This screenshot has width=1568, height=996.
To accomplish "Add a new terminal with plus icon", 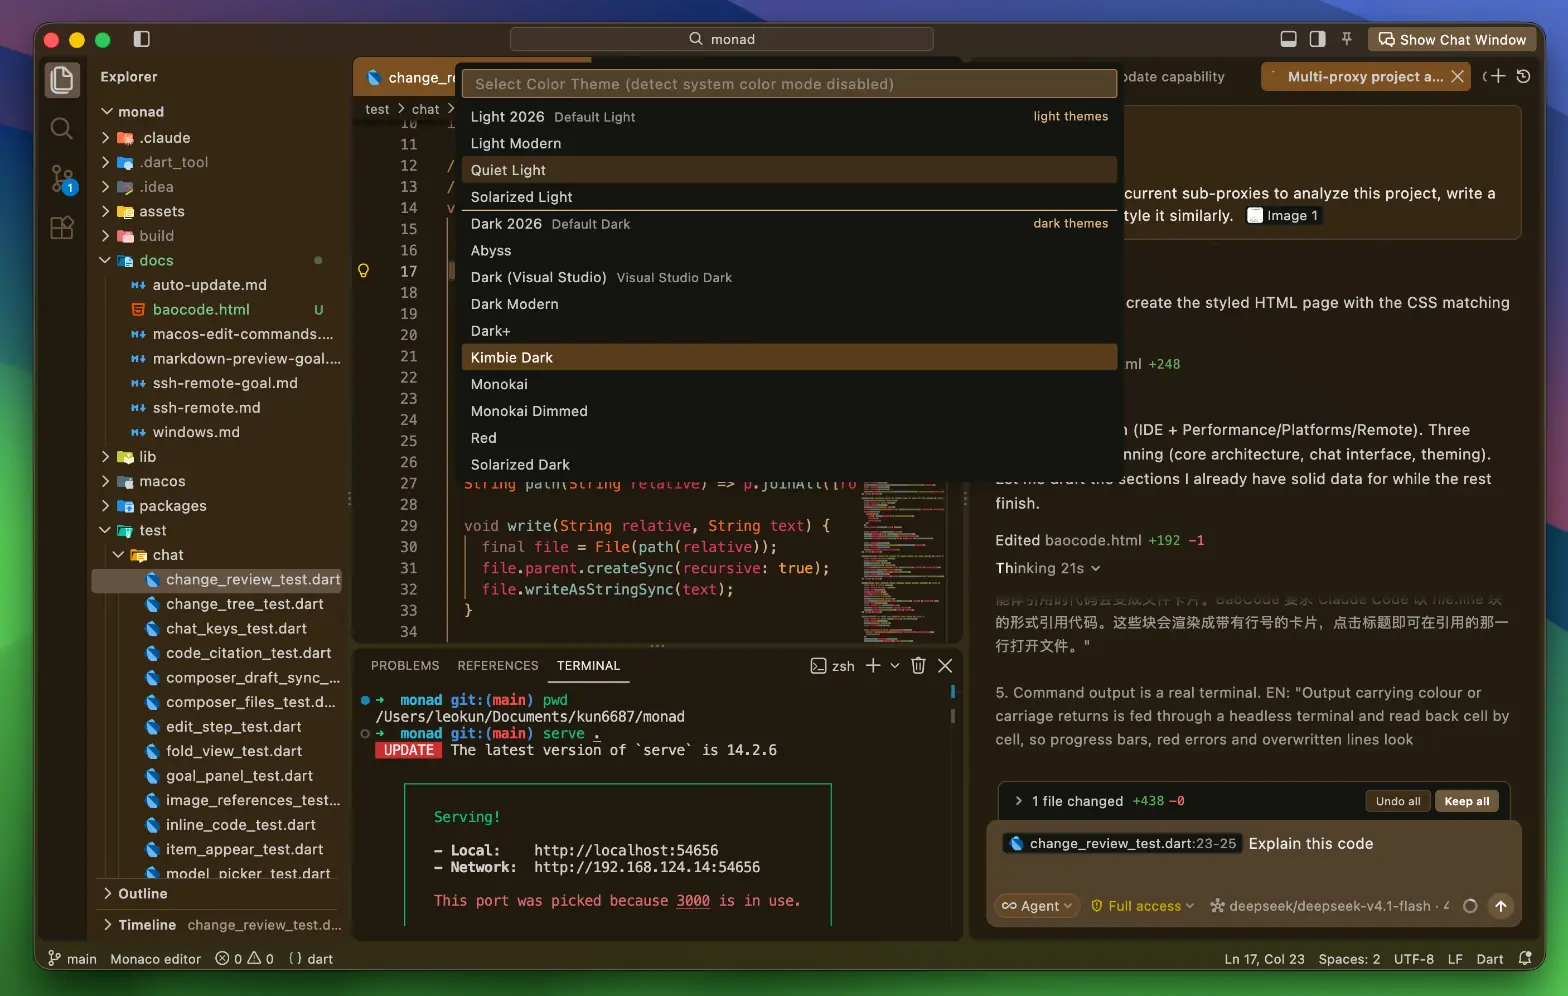I will pos(873,666).
